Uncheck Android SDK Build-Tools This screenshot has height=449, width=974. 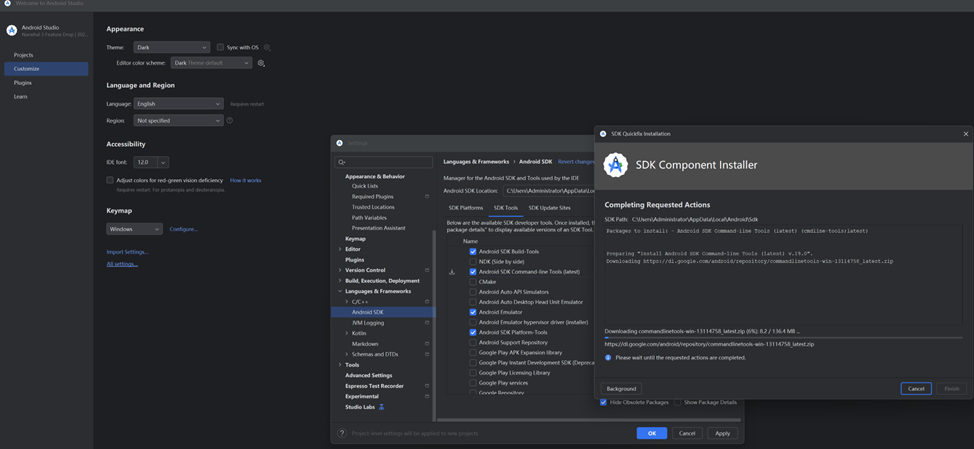(x=473, y=252)
